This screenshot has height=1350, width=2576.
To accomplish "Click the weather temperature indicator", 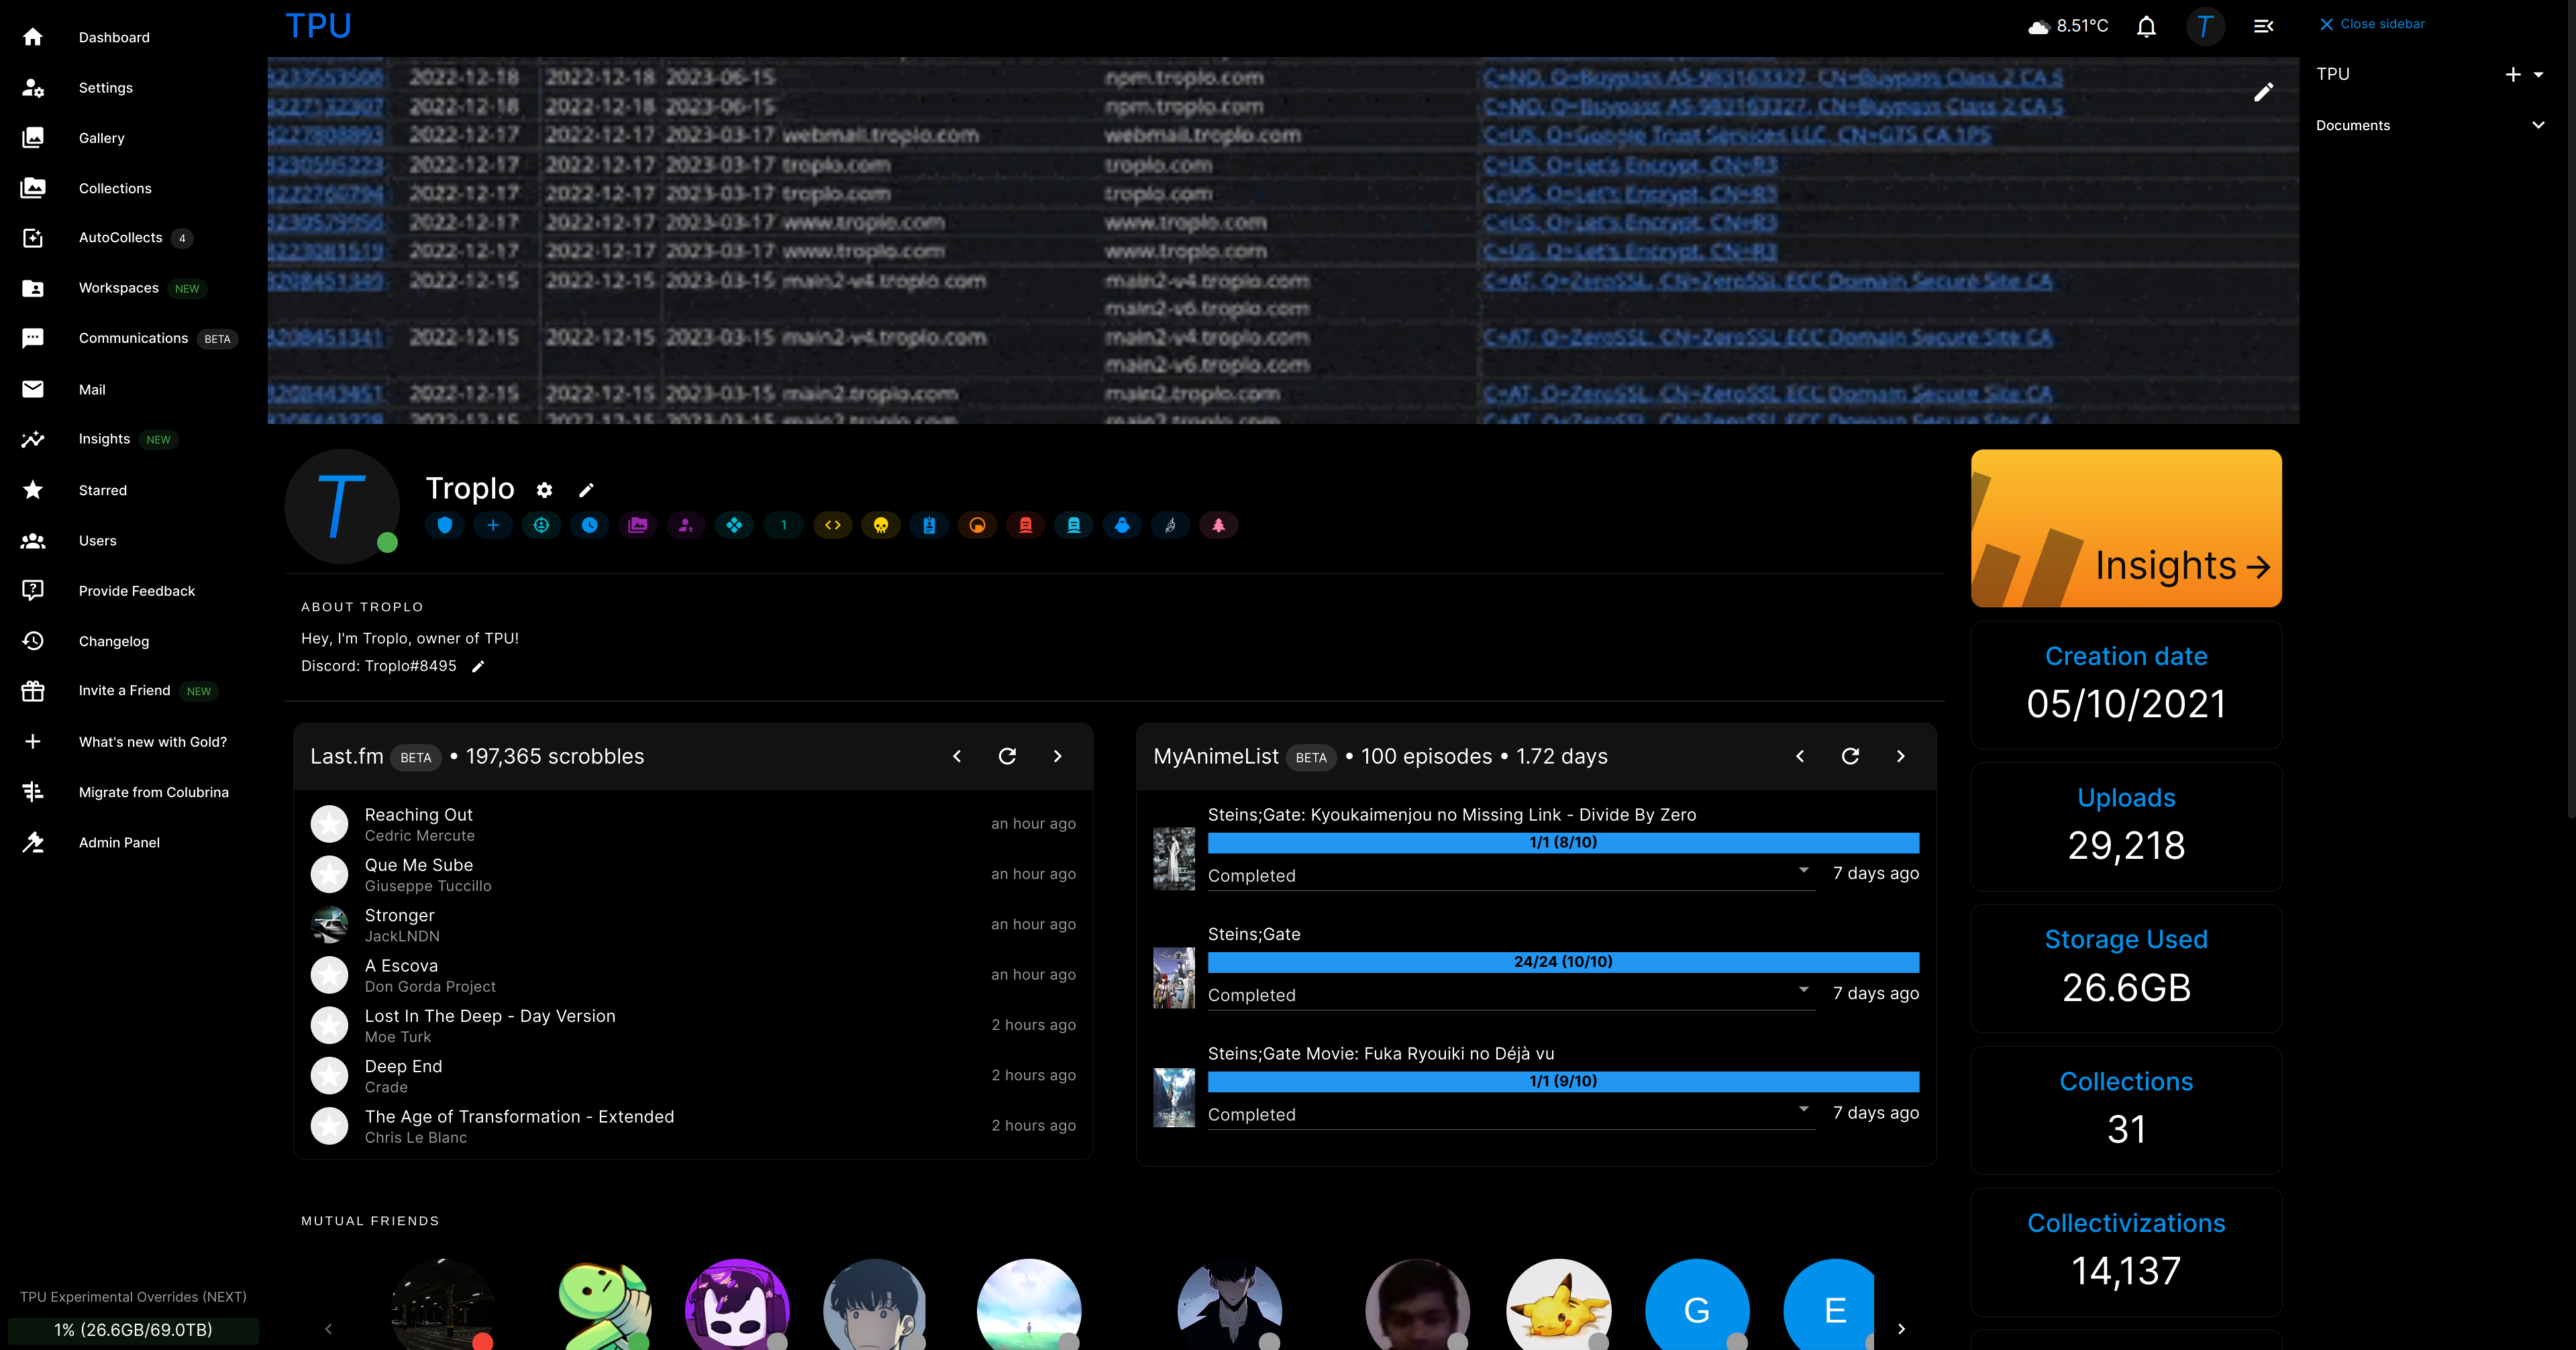I will pyautogui.click(x=2068, y=26).
